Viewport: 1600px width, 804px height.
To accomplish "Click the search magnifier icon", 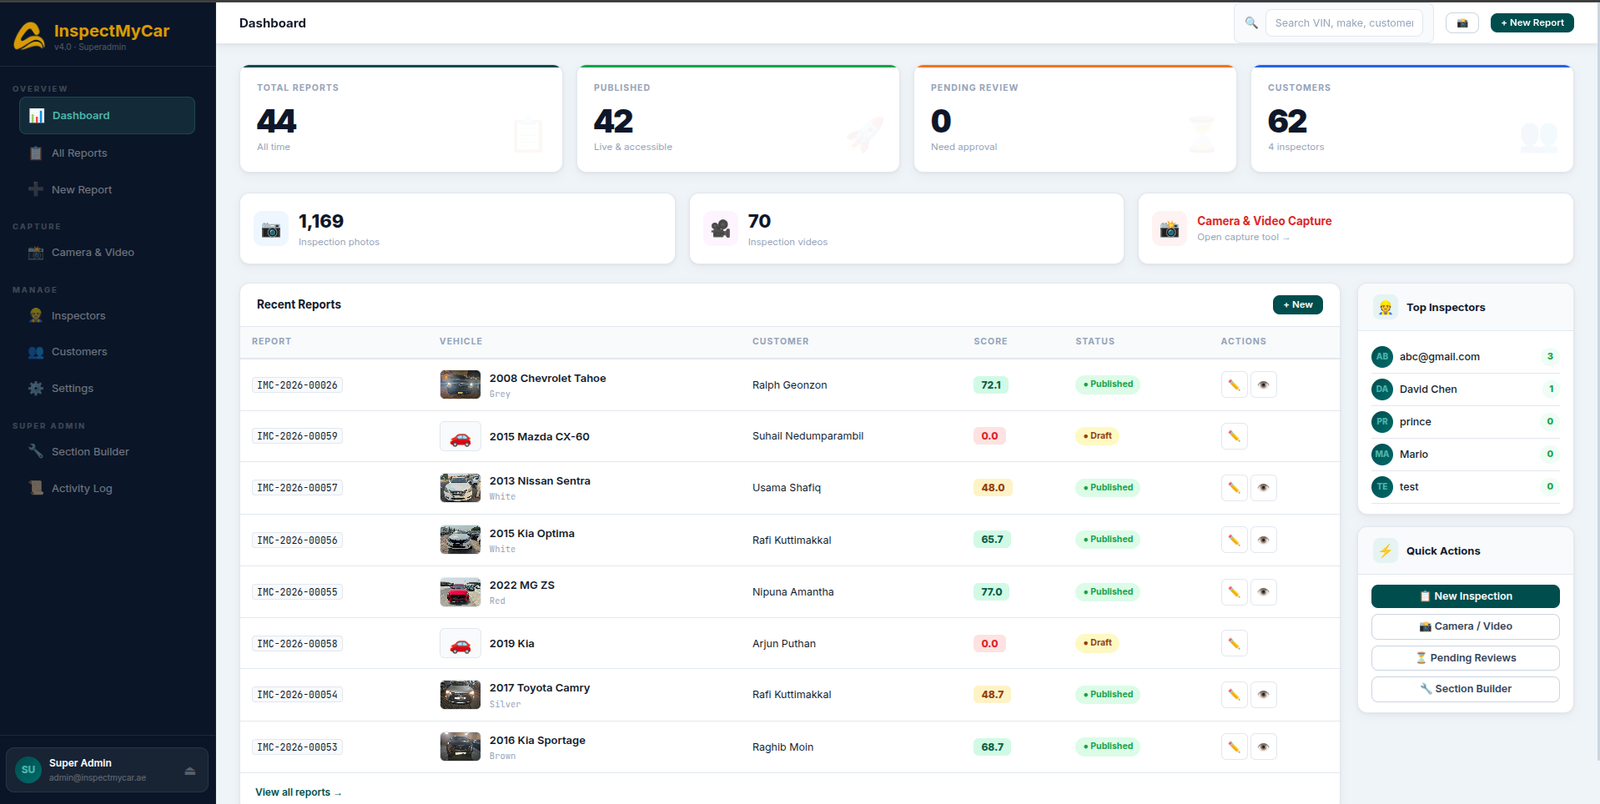I will [1251, 23].
